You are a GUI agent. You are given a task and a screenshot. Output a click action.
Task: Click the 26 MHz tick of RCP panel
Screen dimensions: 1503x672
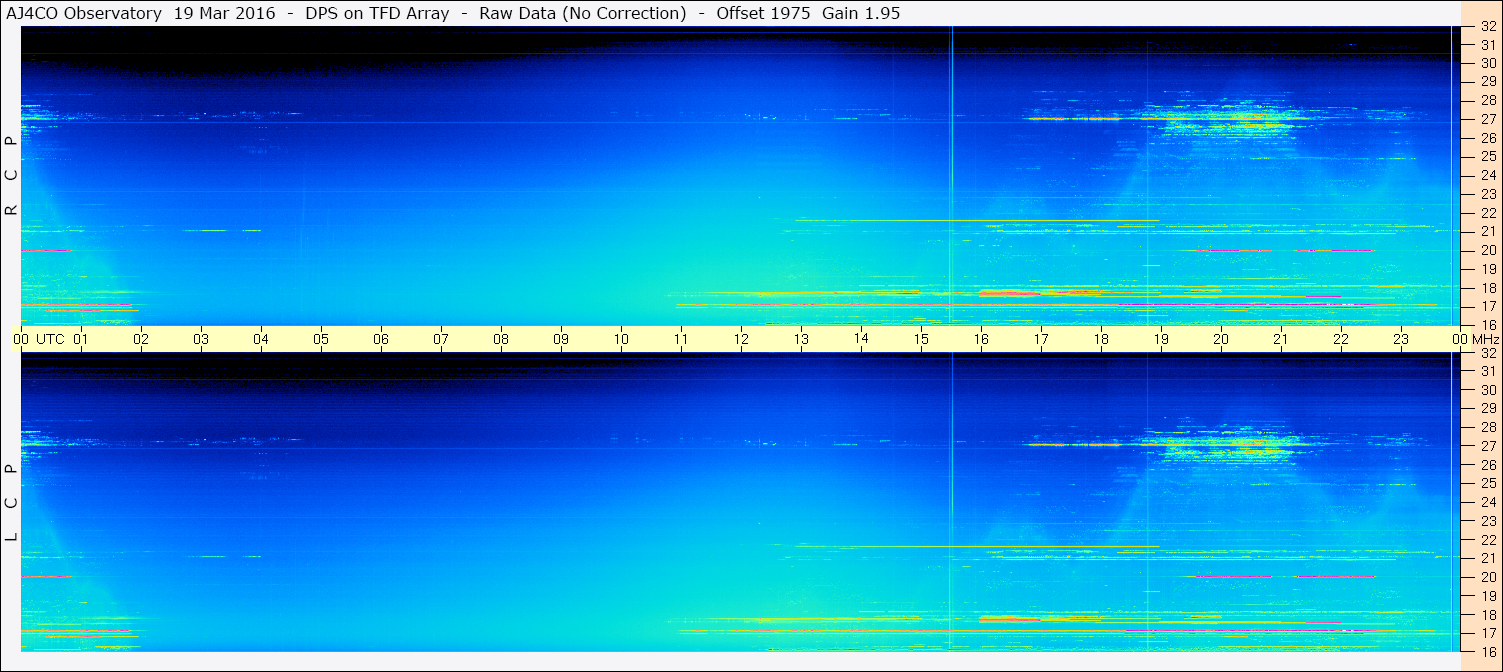click(x=1488, y=138)
